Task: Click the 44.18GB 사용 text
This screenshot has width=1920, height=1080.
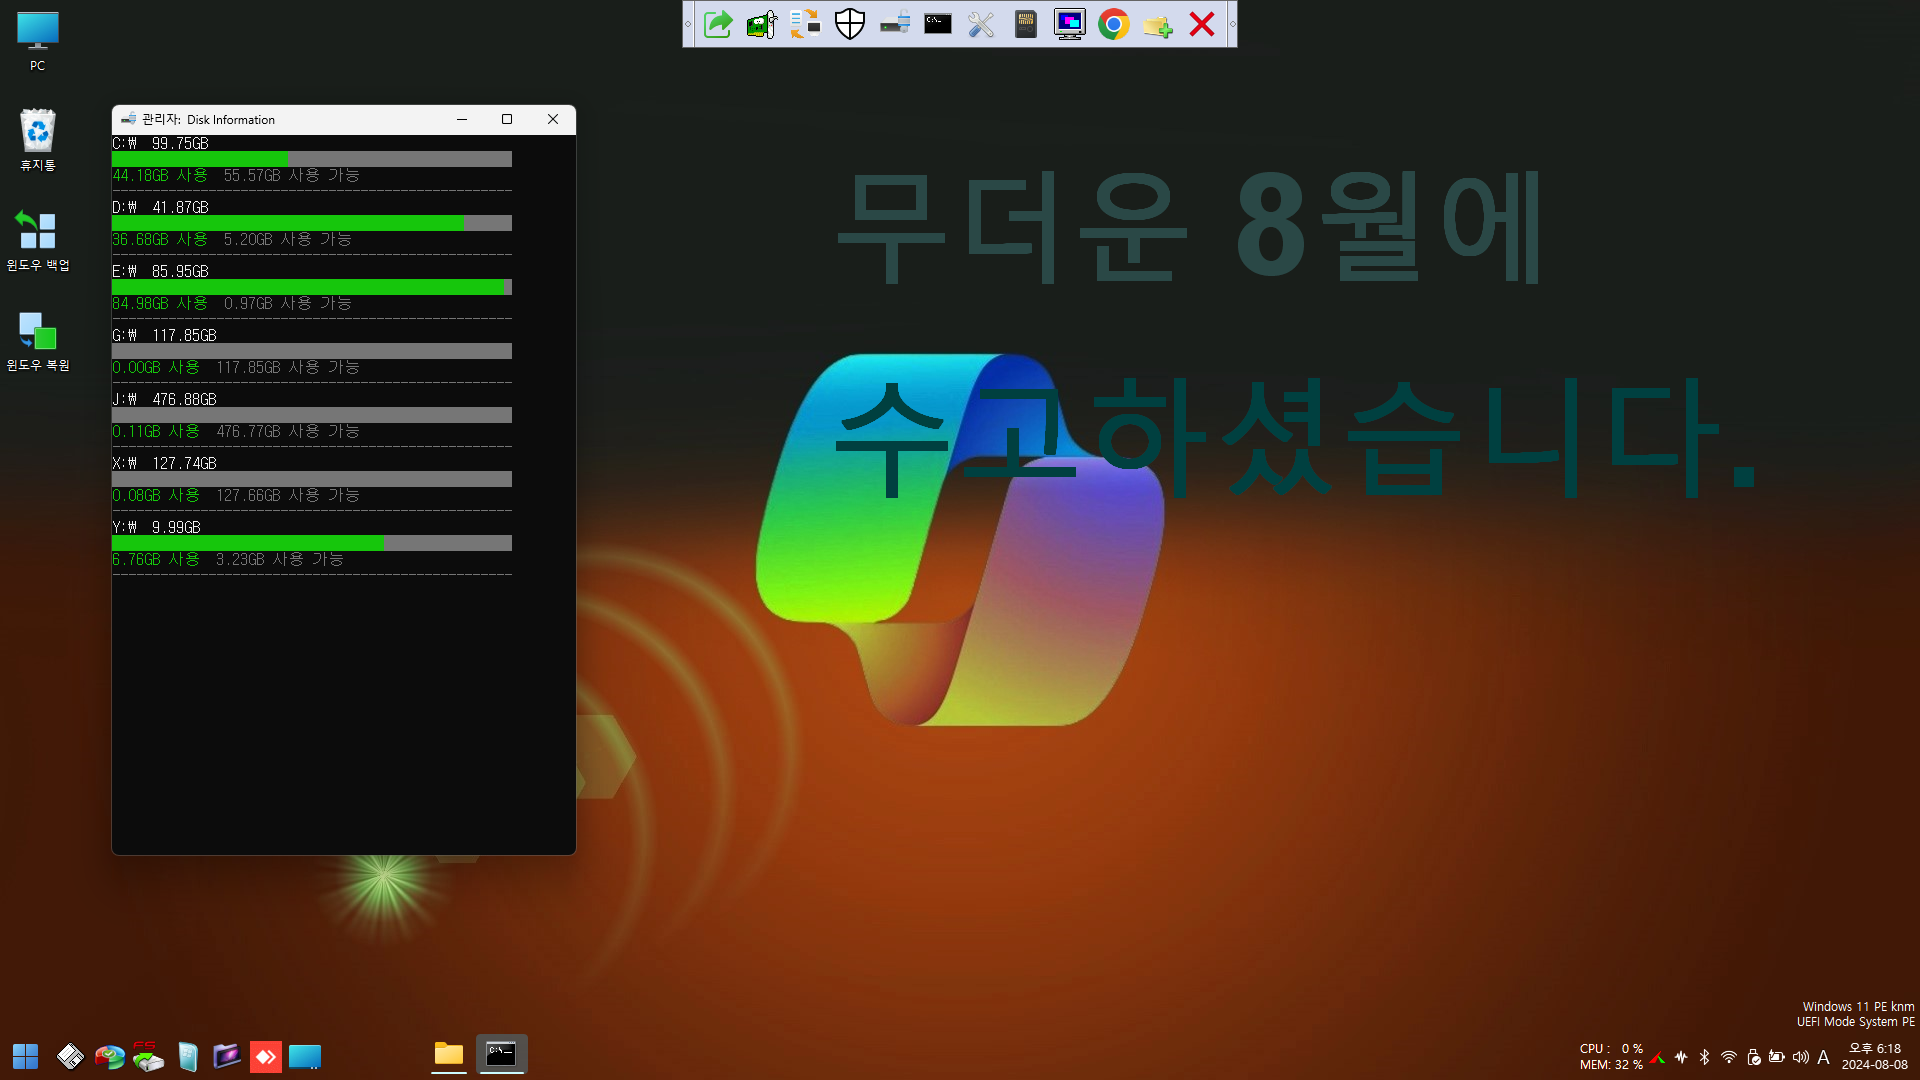Action: pyautogui.click(x=160, y=175)
